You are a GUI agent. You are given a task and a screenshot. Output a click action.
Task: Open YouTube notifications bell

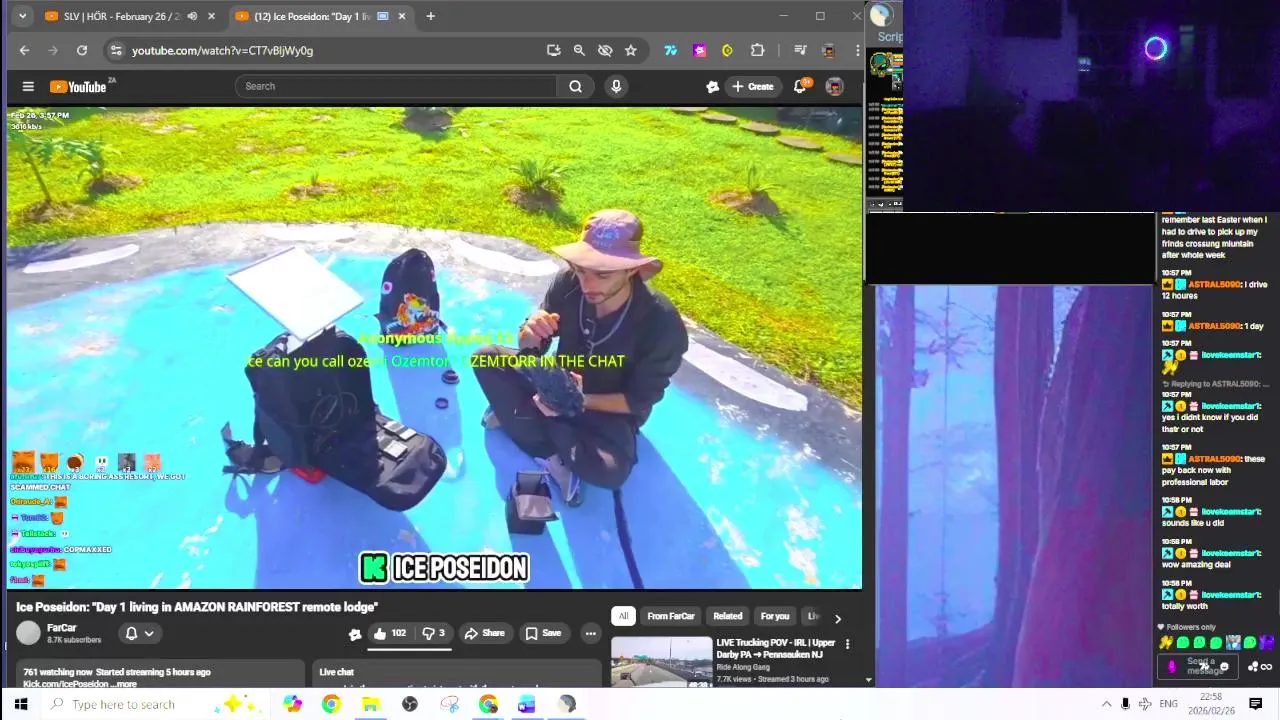(x=800, y=87)
